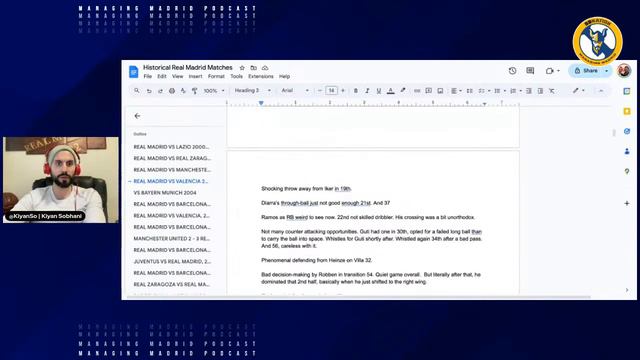The width and height of the screenshot is (640, 360).
Task: Open the File menu
Action: [x=147, y=76]
